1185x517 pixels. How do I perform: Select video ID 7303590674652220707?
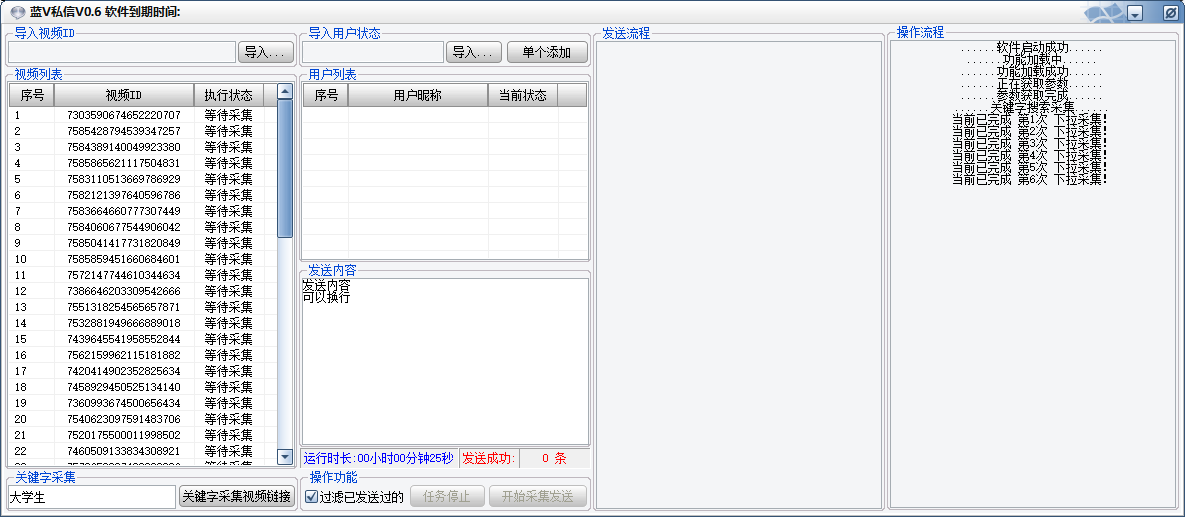point(124,116)
